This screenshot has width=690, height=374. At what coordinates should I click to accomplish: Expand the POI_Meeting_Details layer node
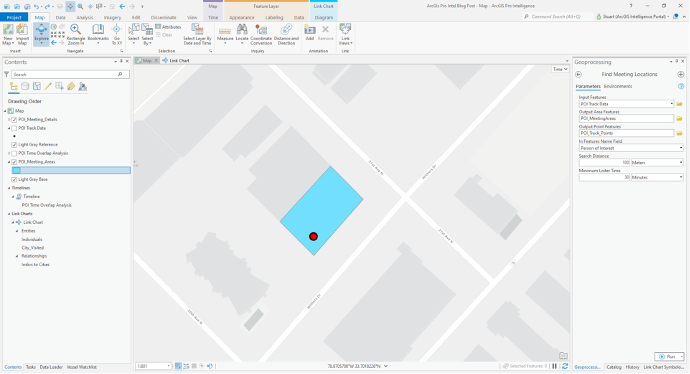tap(9, 120)
